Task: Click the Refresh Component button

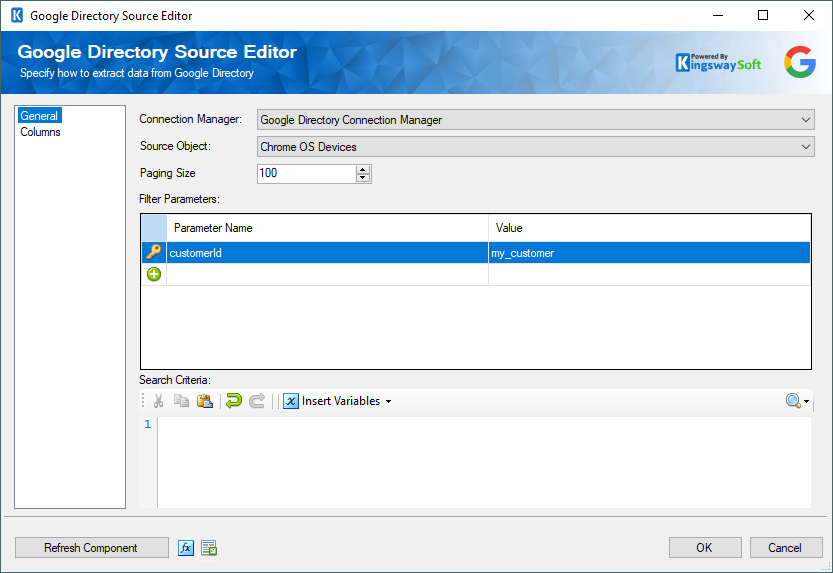Action: coord(91,548)
